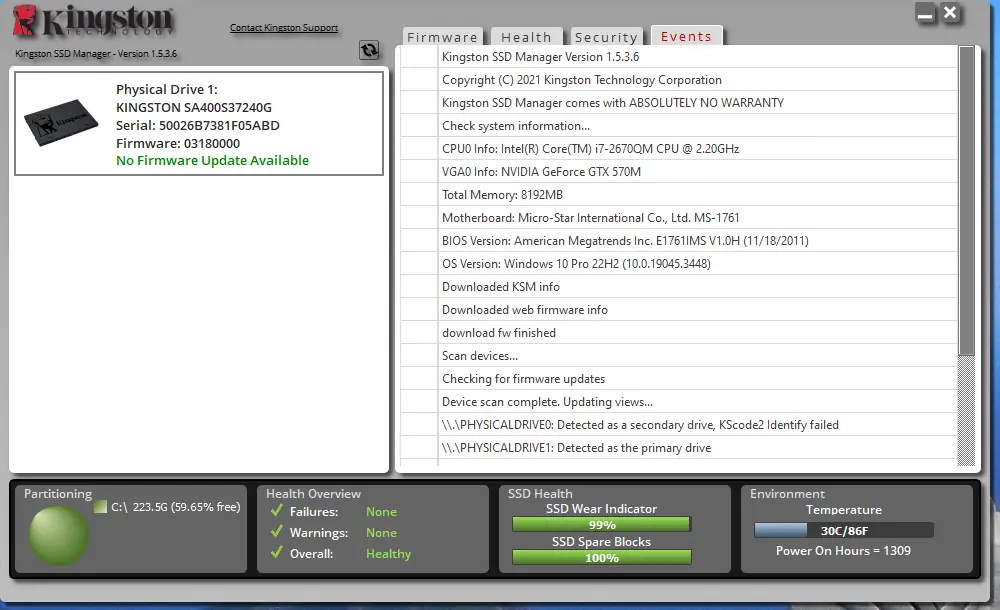
Task: Click 'Kingston SSD Manager - Version 1.5.3.6' label
Action: pos(96,54)
